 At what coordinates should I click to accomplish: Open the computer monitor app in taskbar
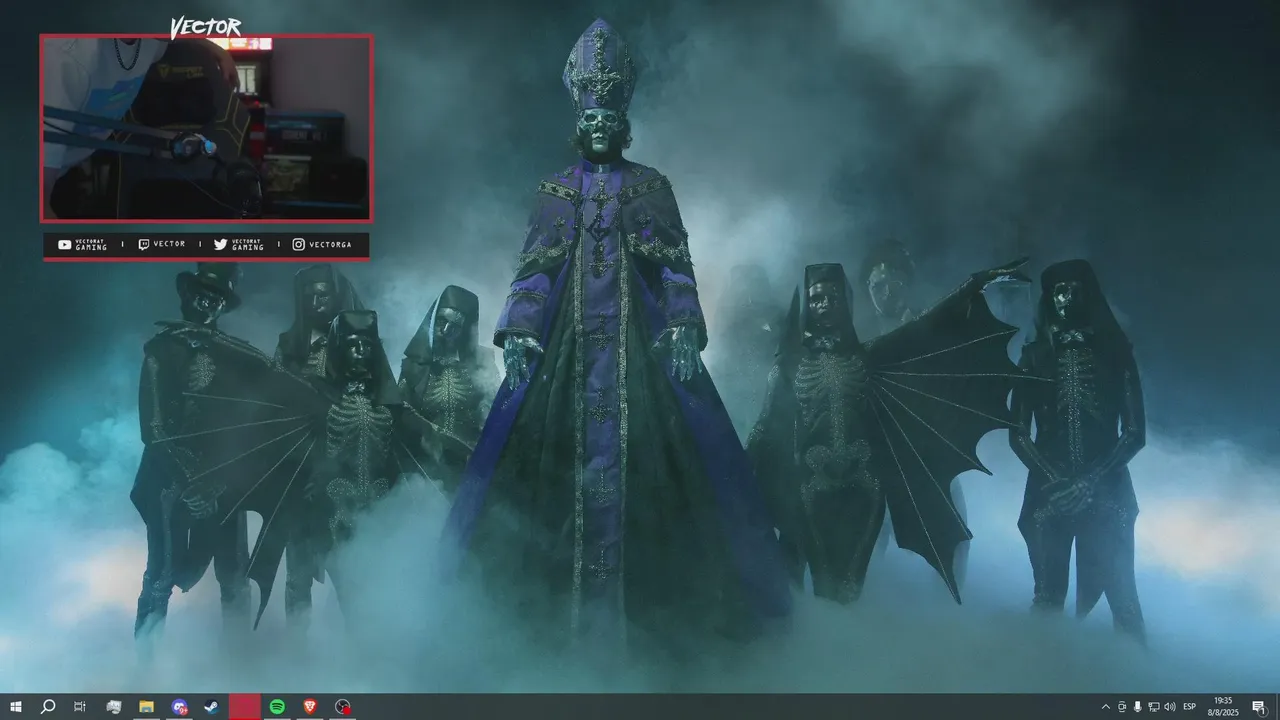(114, 707)
